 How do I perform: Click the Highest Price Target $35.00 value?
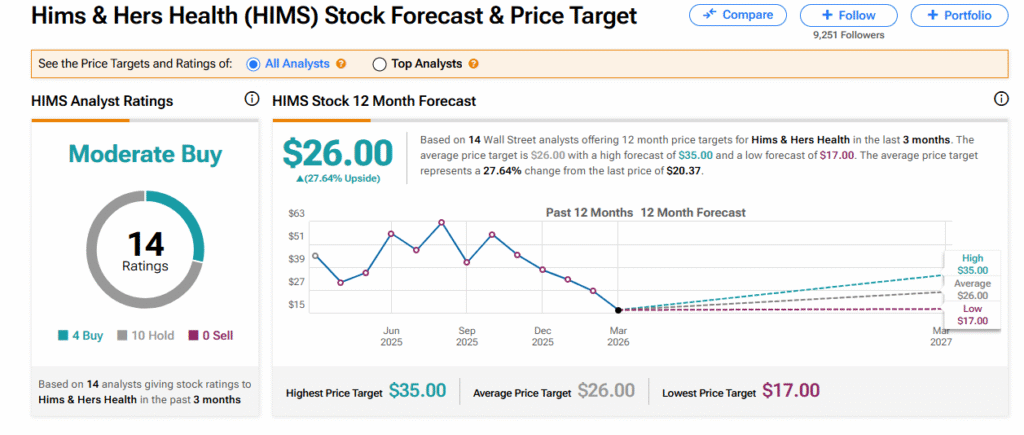tap(417, 391)
